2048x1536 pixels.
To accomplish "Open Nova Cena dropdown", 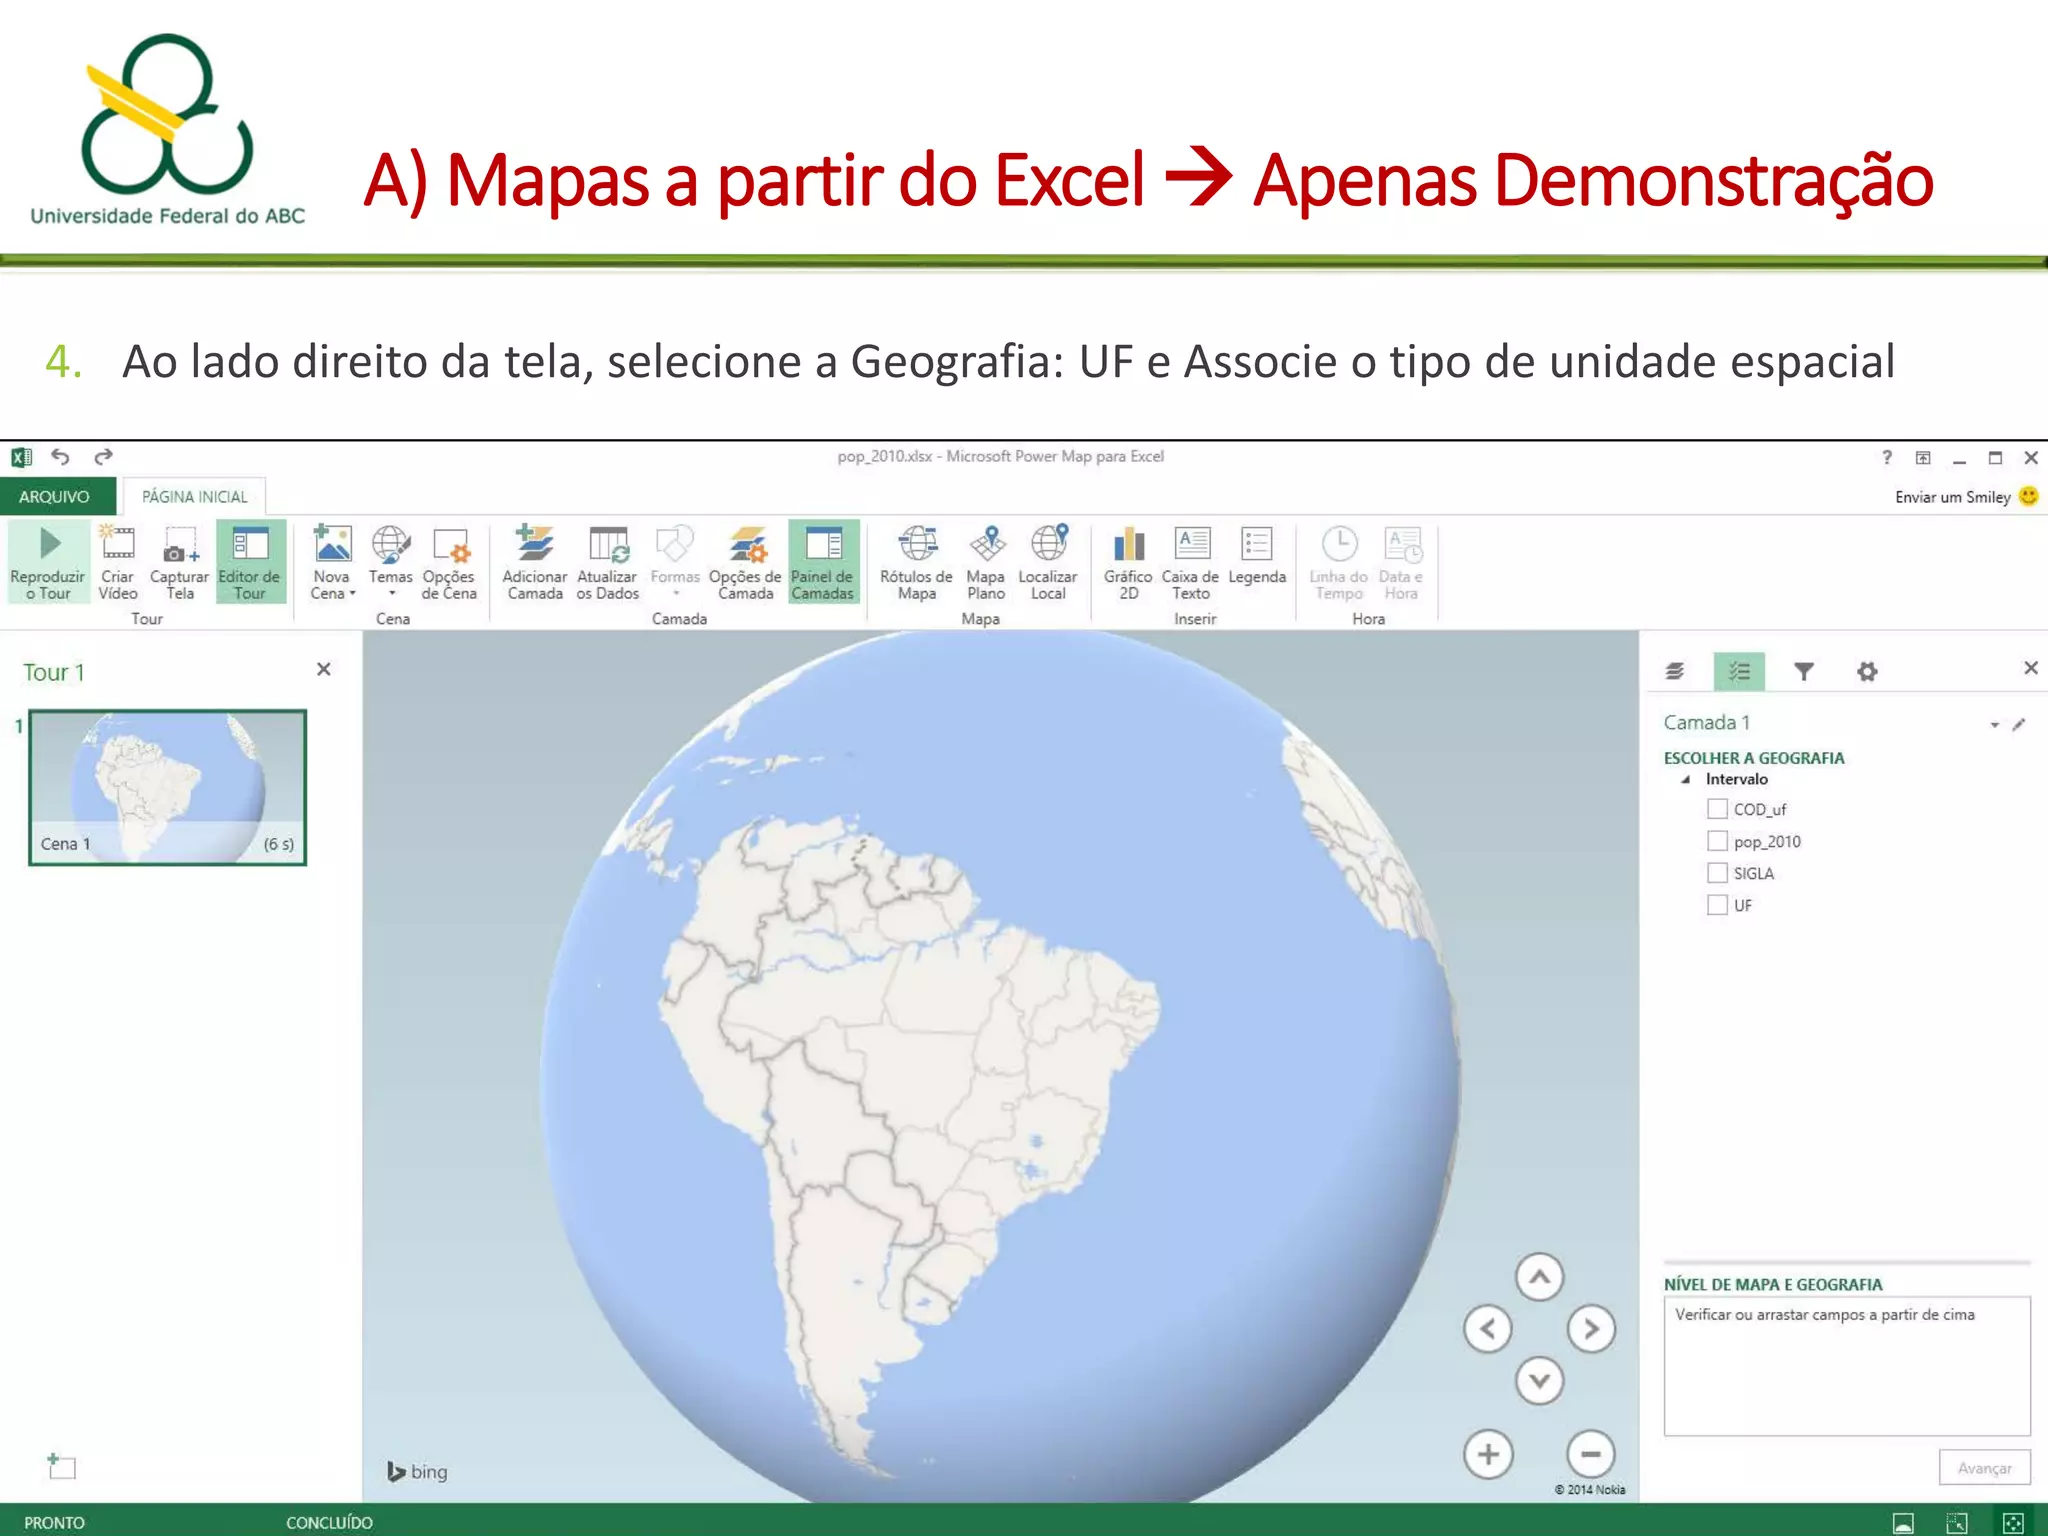I will coord(332,562).
